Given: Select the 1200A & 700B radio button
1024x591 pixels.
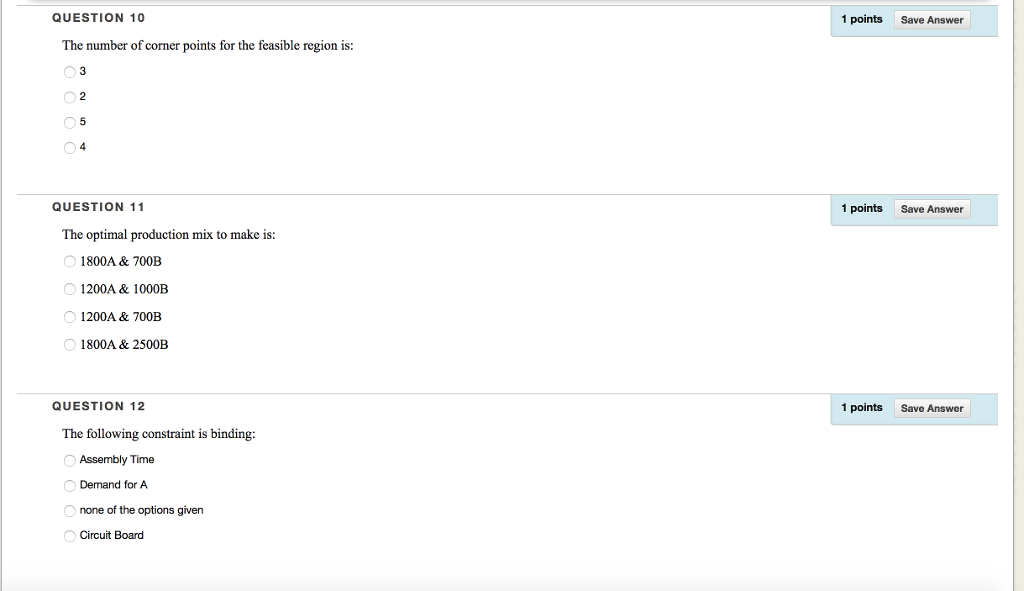Looking at the screenshot, I should [69, 317].
